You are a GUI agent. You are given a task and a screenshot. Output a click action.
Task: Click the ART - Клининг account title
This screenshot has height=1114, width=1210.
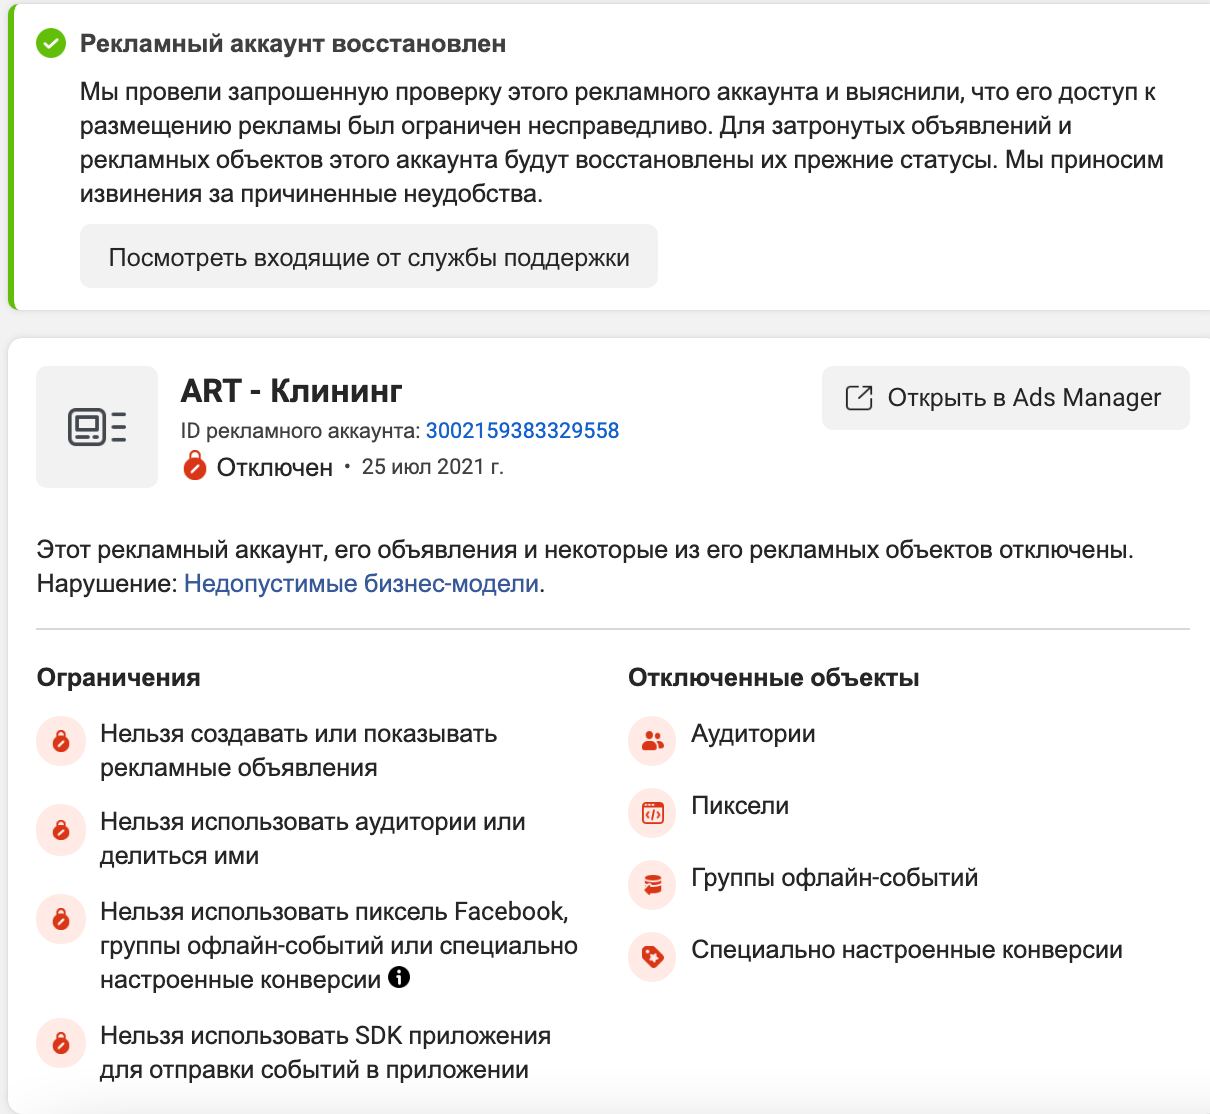pyautogui.click(x=291, y=391)
